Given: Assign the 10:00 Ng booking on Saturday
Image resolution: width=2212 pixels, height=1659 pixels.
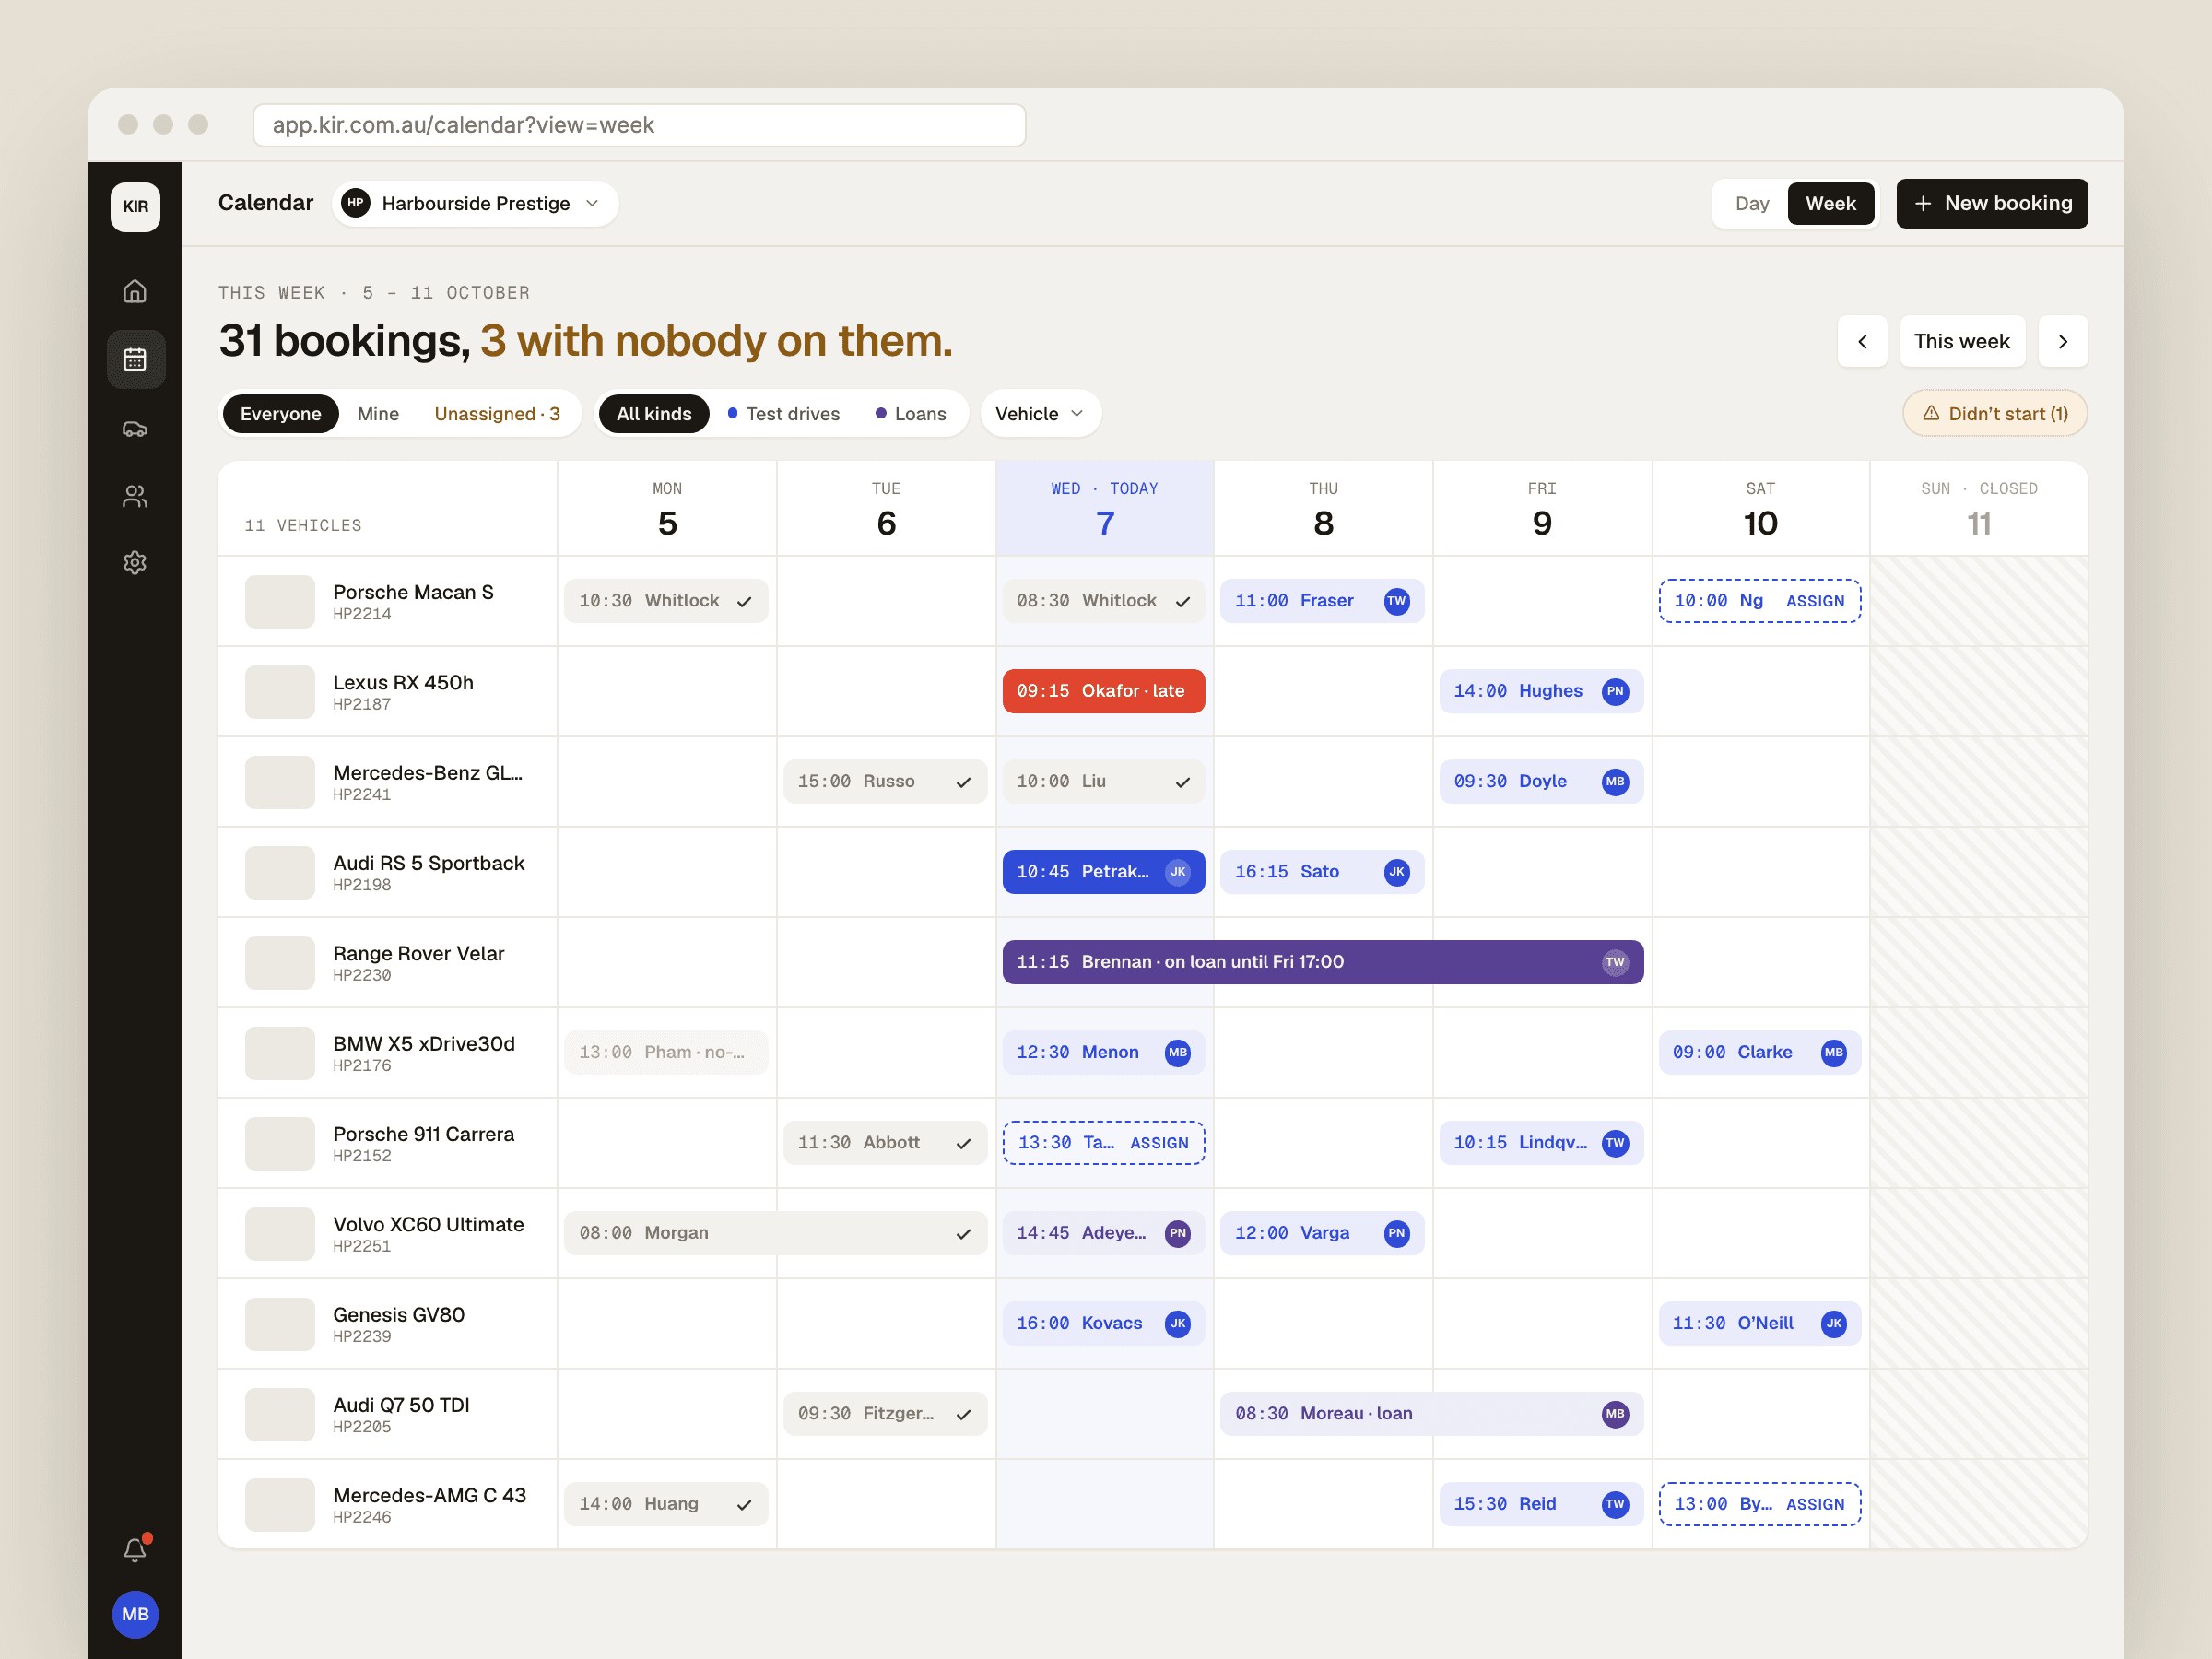Looking at the screenshot, I should (x=1814, y=601).
